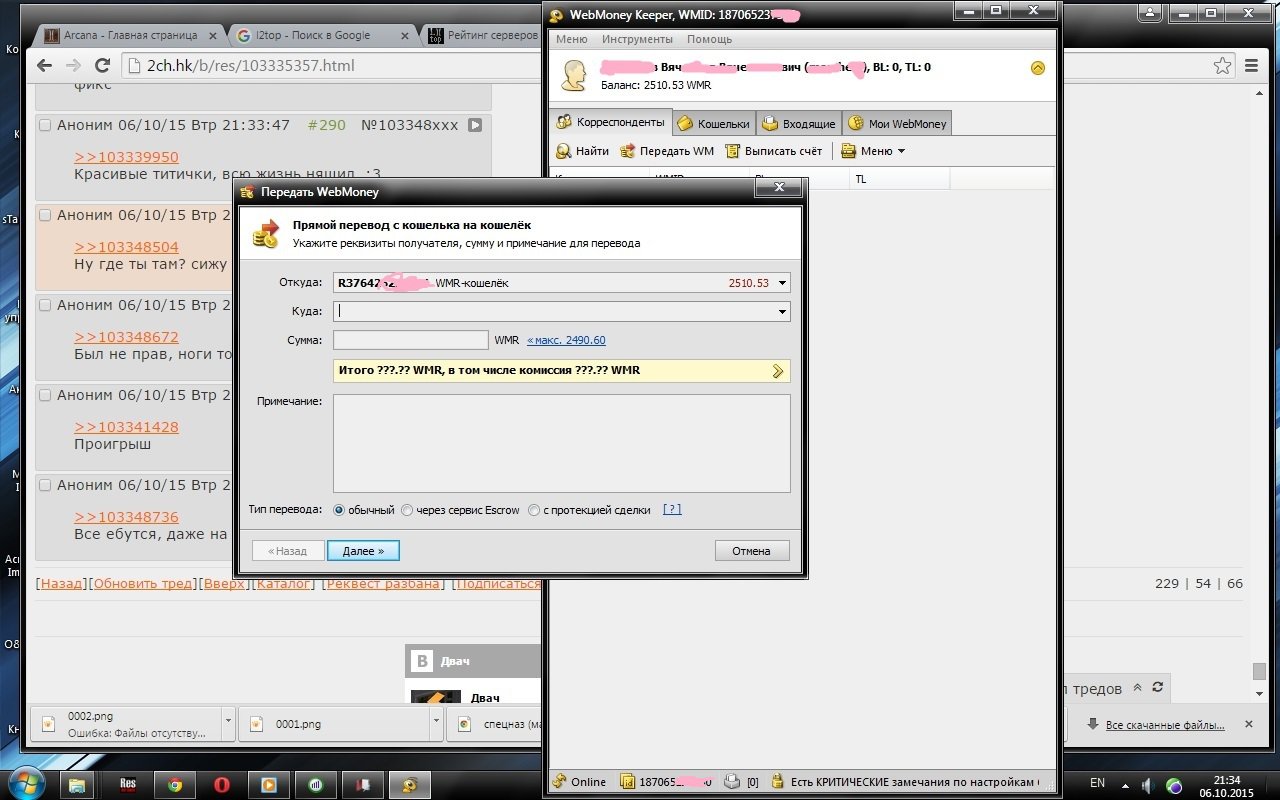Viewport: 1280px width, 800px height.
Task: Open the 0002.png download options arrow
Action: 228,720
